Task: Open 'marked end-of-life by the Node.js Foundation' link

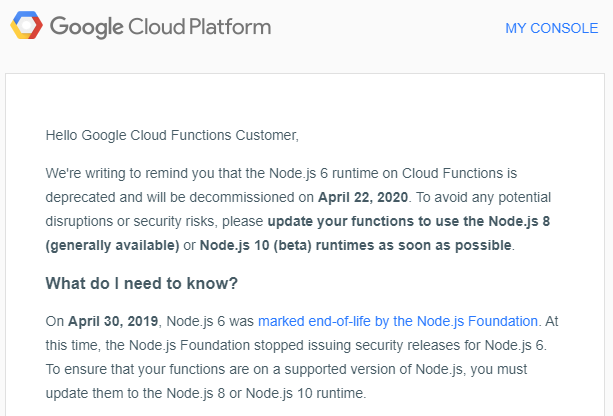Action: (x=398, y=321)
